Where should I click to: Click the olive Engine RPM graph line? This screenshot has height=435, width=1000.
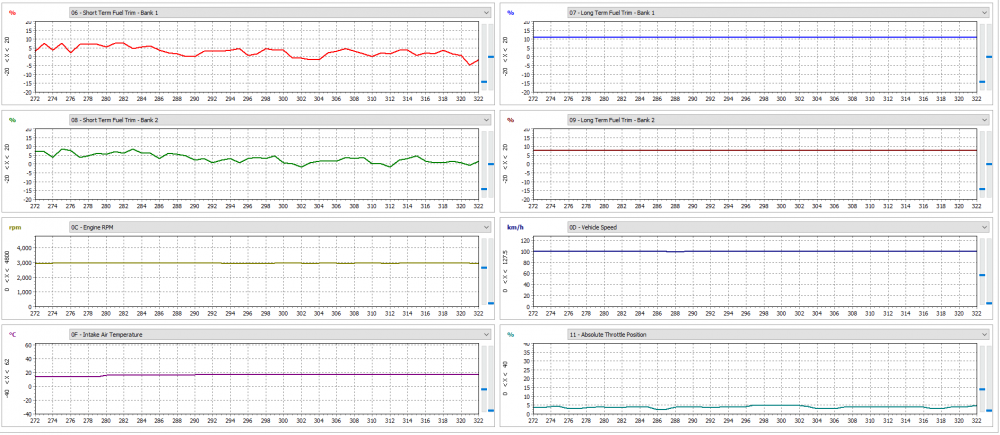click(256, 263)
